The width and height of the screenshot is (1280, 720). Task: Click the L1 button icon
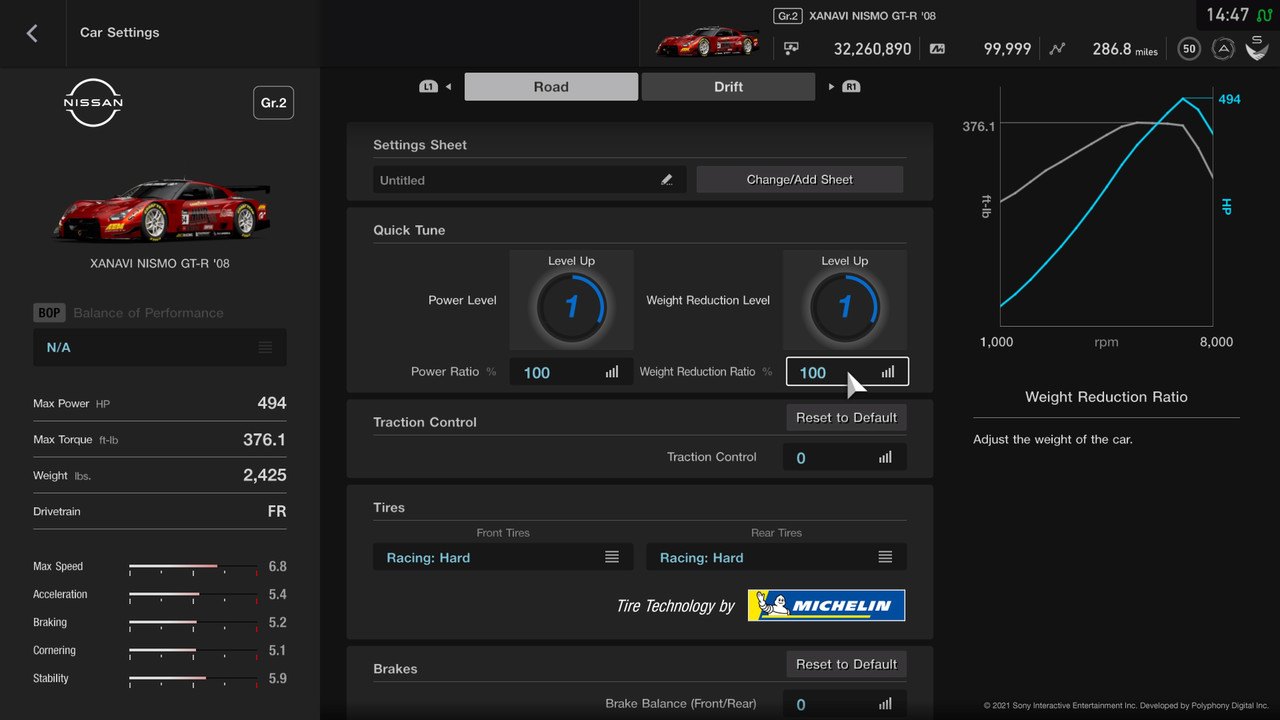click(x=428, y=87)
